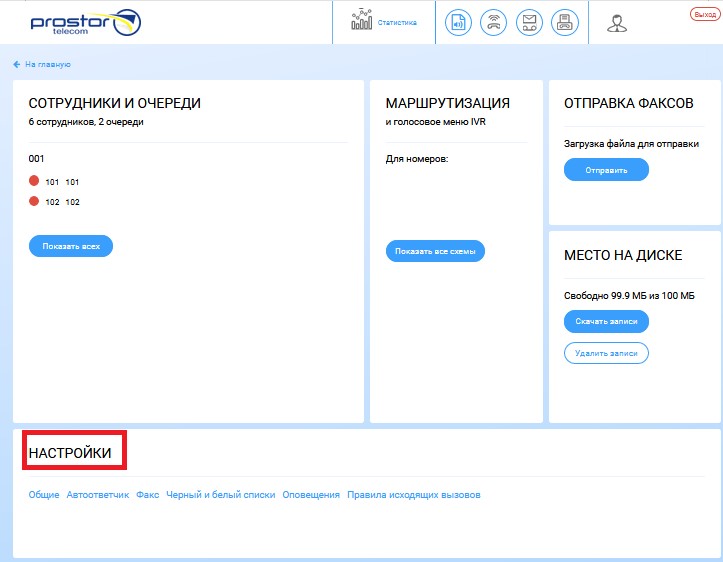The image size is (723, 562).
Task: Open the fax machine icon
Action: [x=565, y=22]
